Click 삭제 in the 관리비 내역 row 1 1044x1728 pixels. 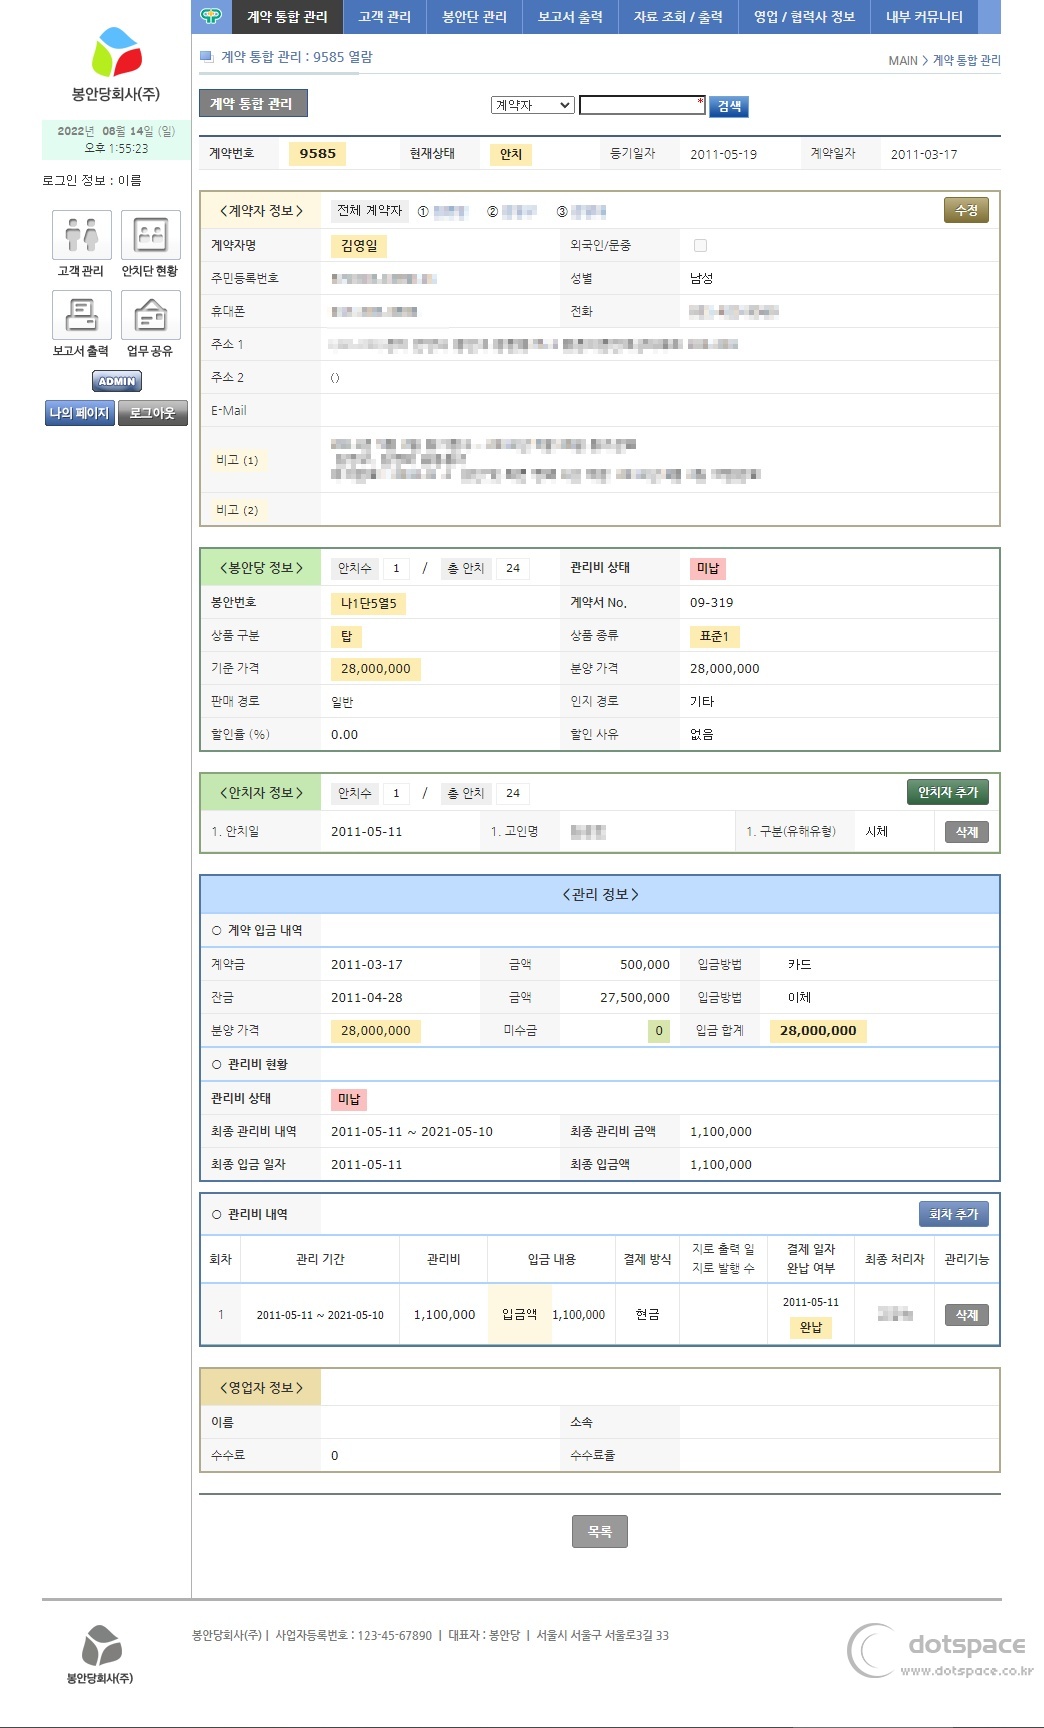[966, 1315]
